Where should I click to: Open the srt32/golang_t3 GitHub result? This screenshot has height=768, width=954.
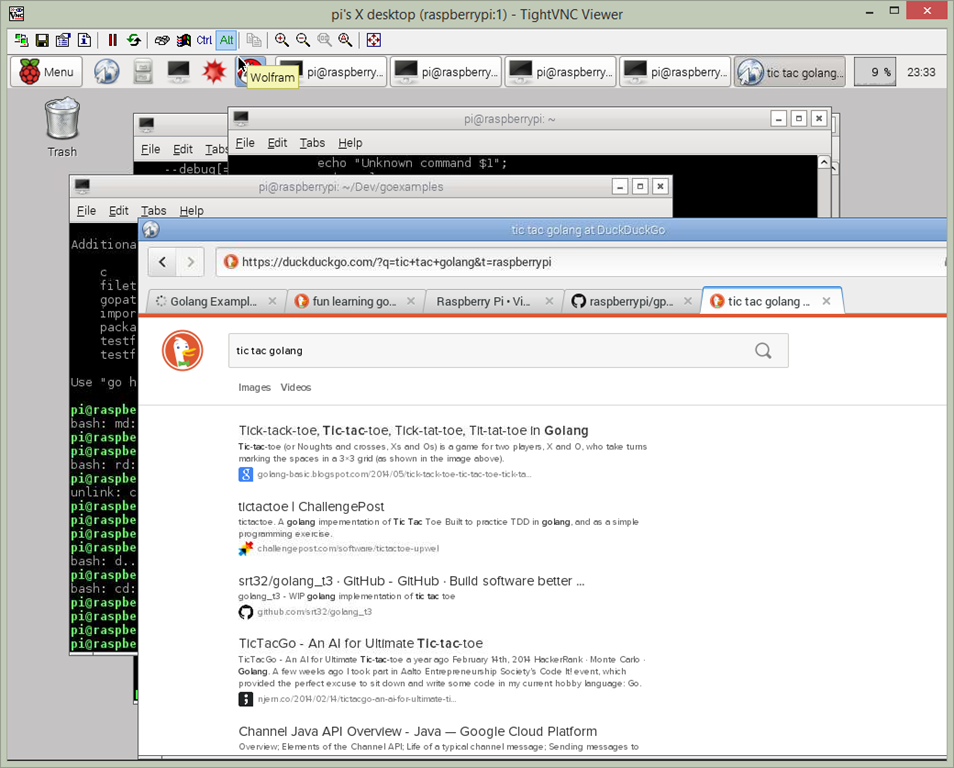pyautogui.click(x=411, y=581)
